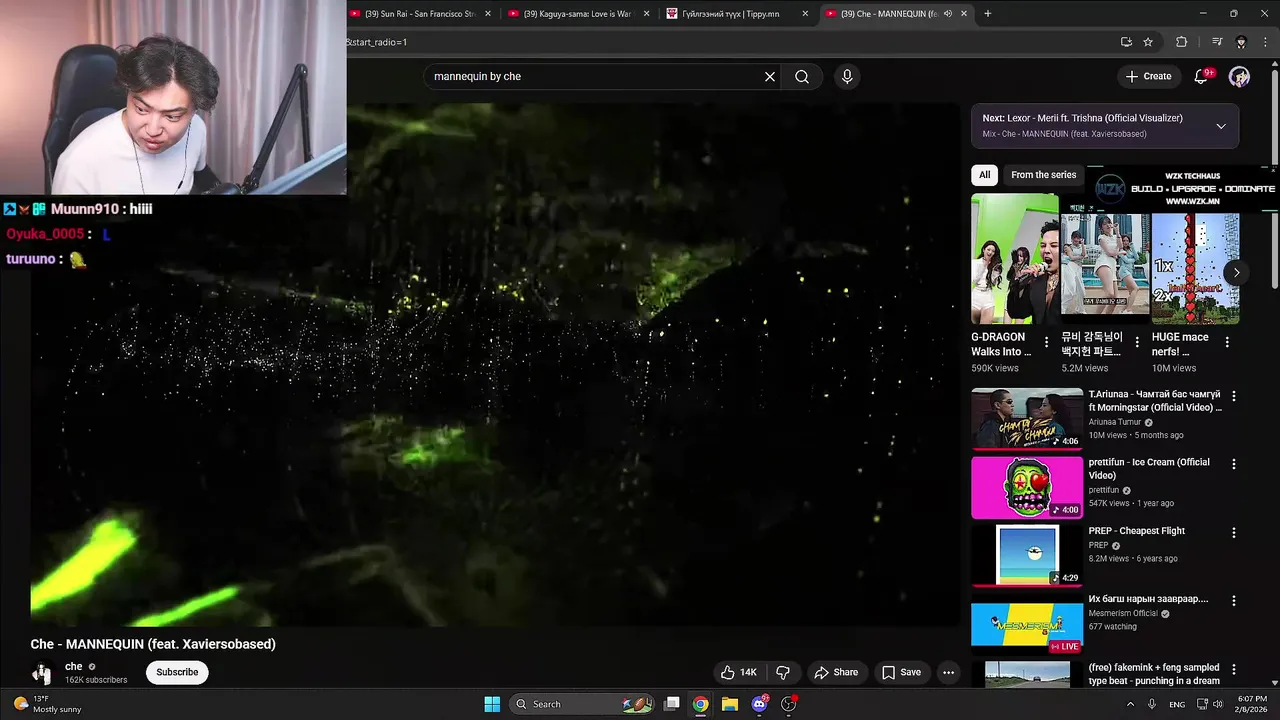Start voice search with the microphone icon
Viewport: 1280px width, 720px height.
[847, 76]
